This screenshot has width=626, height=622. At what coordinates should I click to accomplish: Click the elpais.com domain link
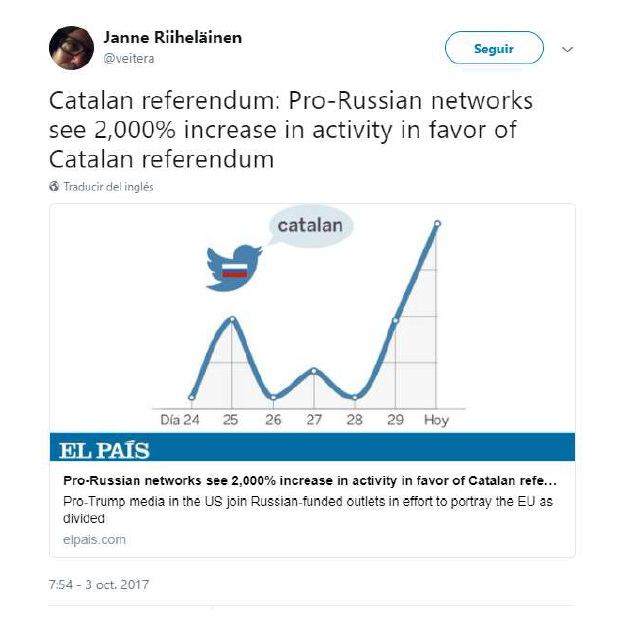point(94,540)
